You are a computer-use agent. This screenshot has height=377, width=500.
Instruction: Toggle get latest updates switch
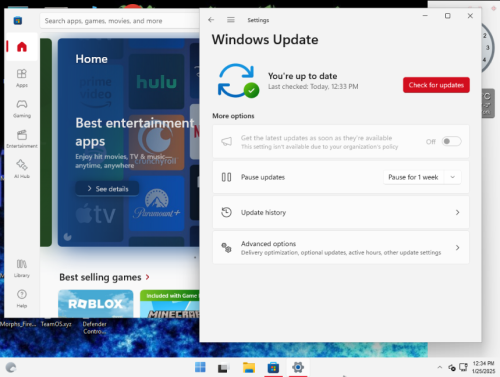pos(451,141)
